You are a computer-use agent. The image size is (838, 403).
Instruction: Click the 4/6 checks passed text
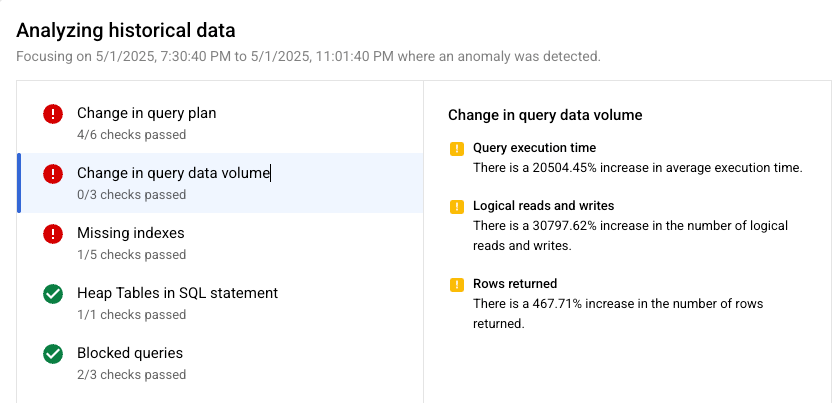(131, 134)
